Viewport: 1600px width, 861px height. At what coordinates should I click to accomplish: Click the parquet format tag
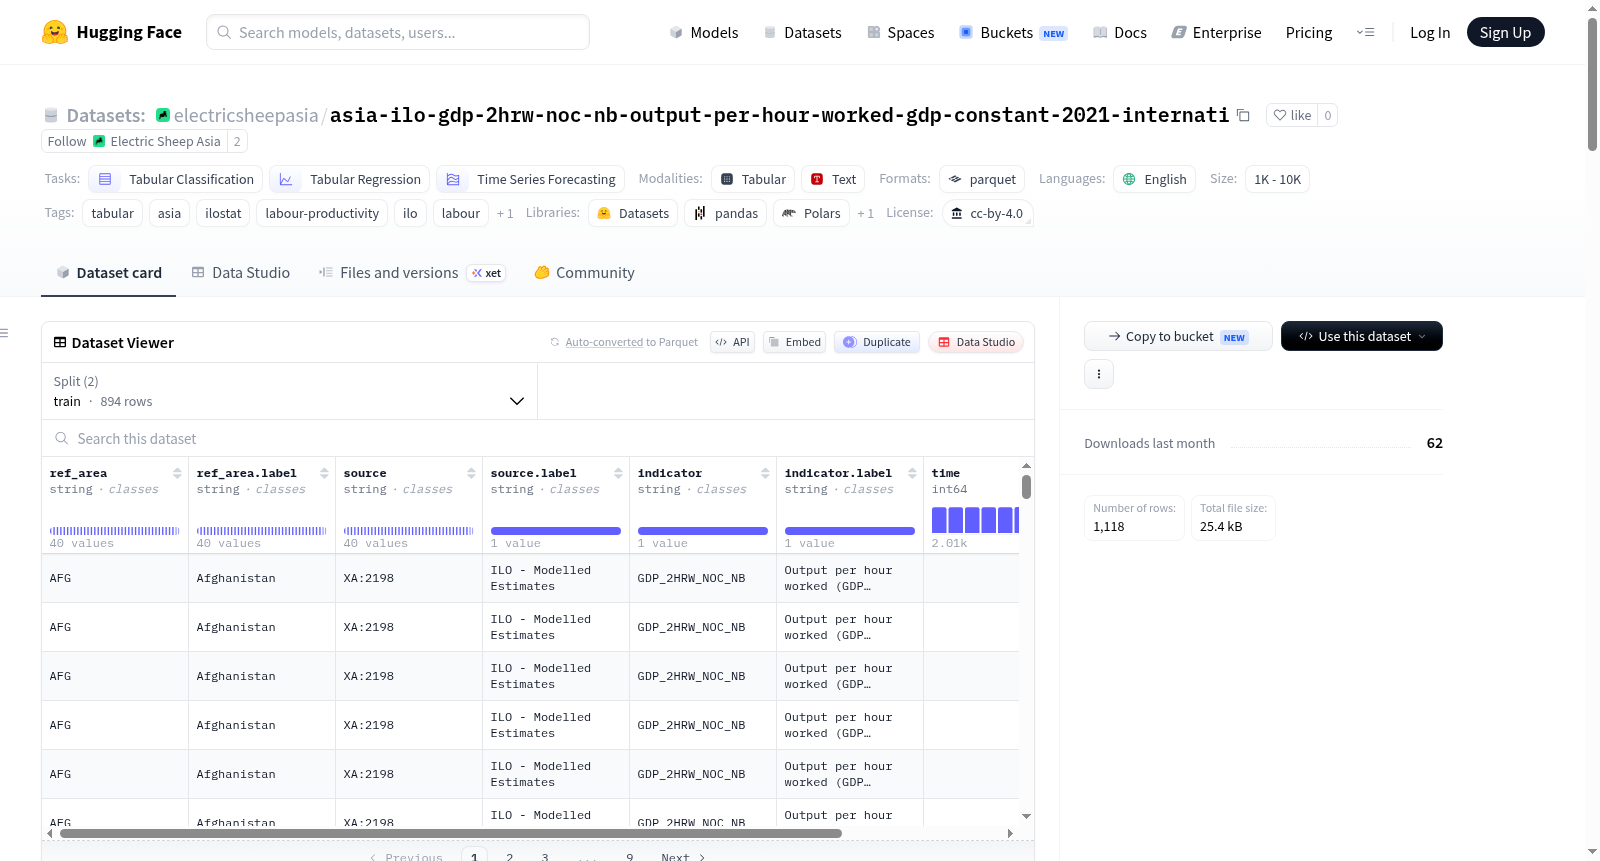tap(982, 179)
